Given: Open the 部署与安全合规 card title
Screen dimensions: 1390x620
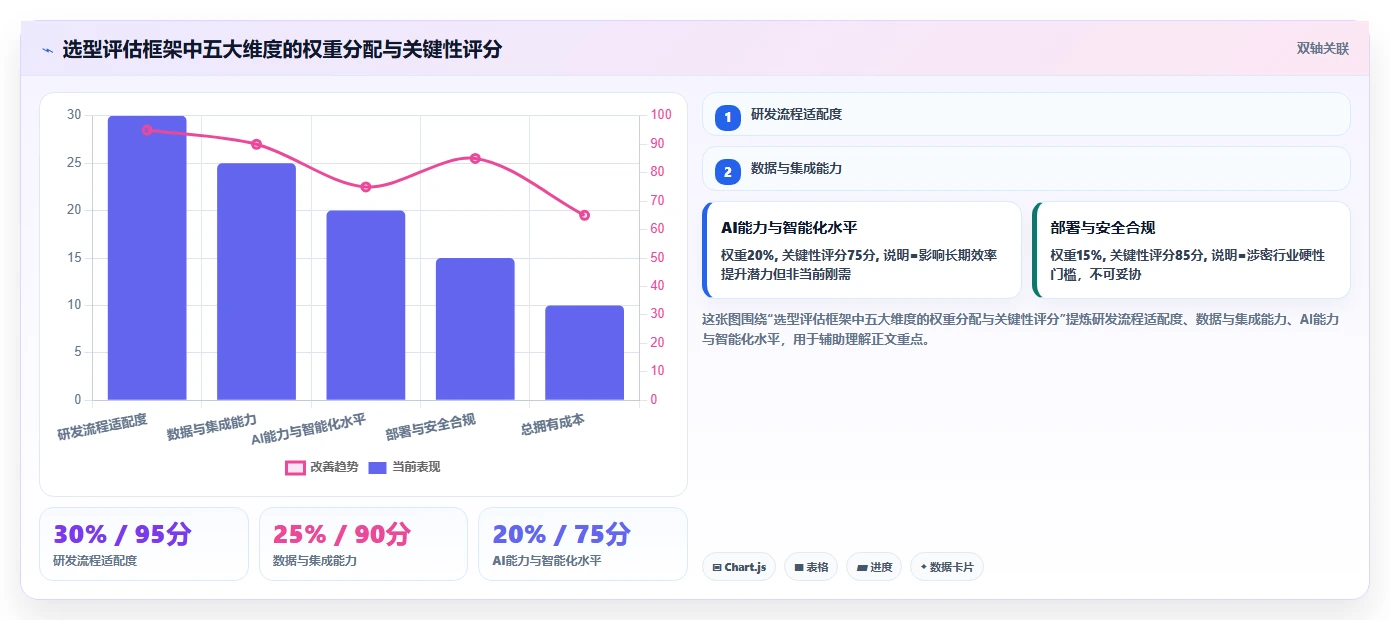Looking at the screenshot, I should click(x=1103, y=228).
